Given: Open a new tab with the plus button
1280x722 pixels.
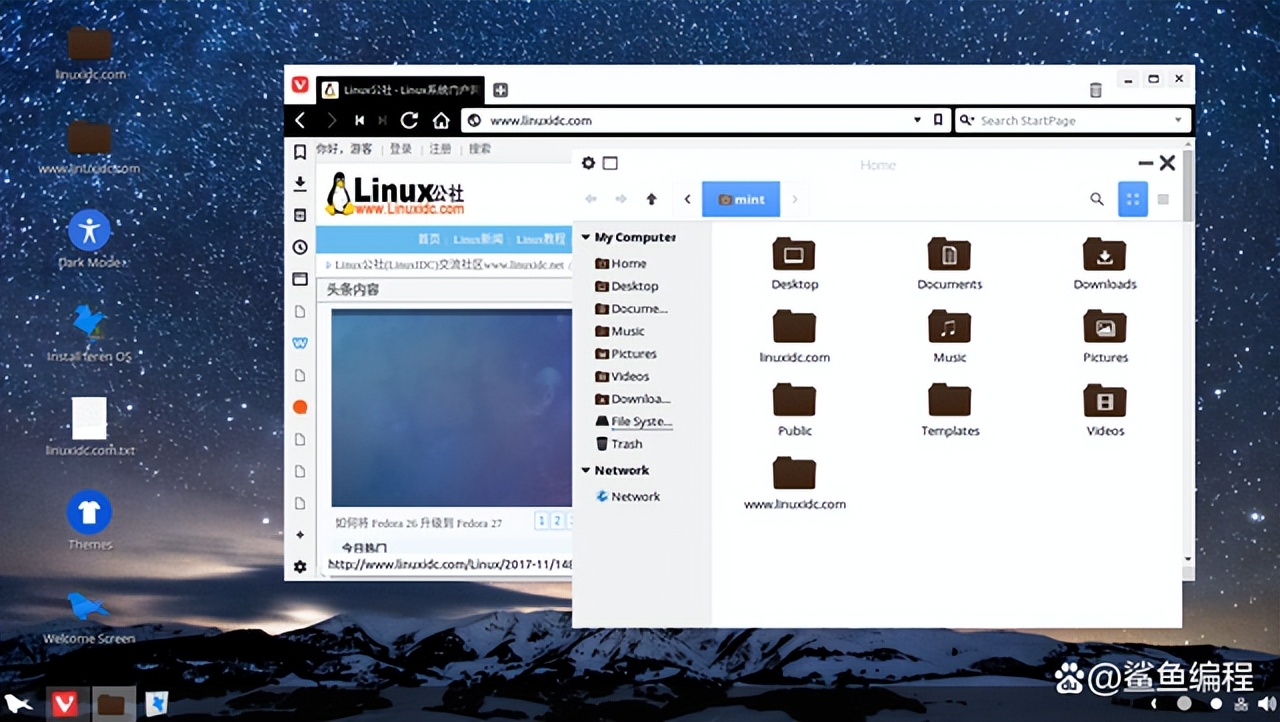Looking at the screenshot, I should tap(500, 89).
